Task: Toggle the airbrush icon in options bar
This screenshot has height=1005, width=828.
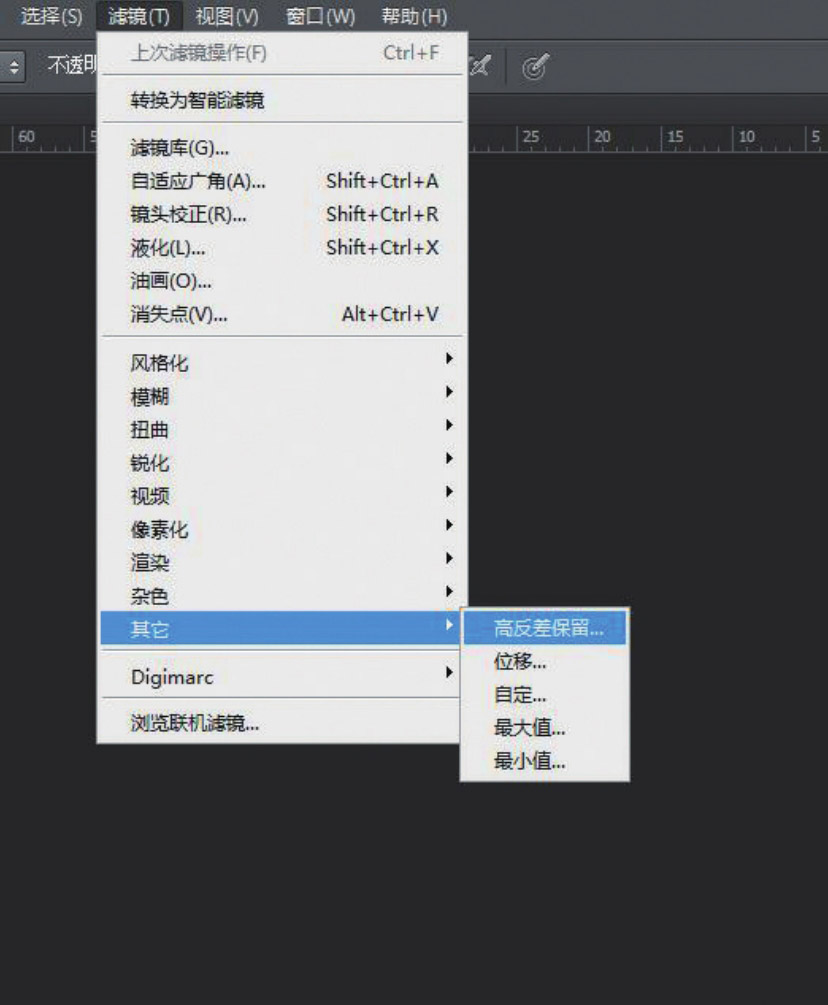Action: click(x=481, y=66)
